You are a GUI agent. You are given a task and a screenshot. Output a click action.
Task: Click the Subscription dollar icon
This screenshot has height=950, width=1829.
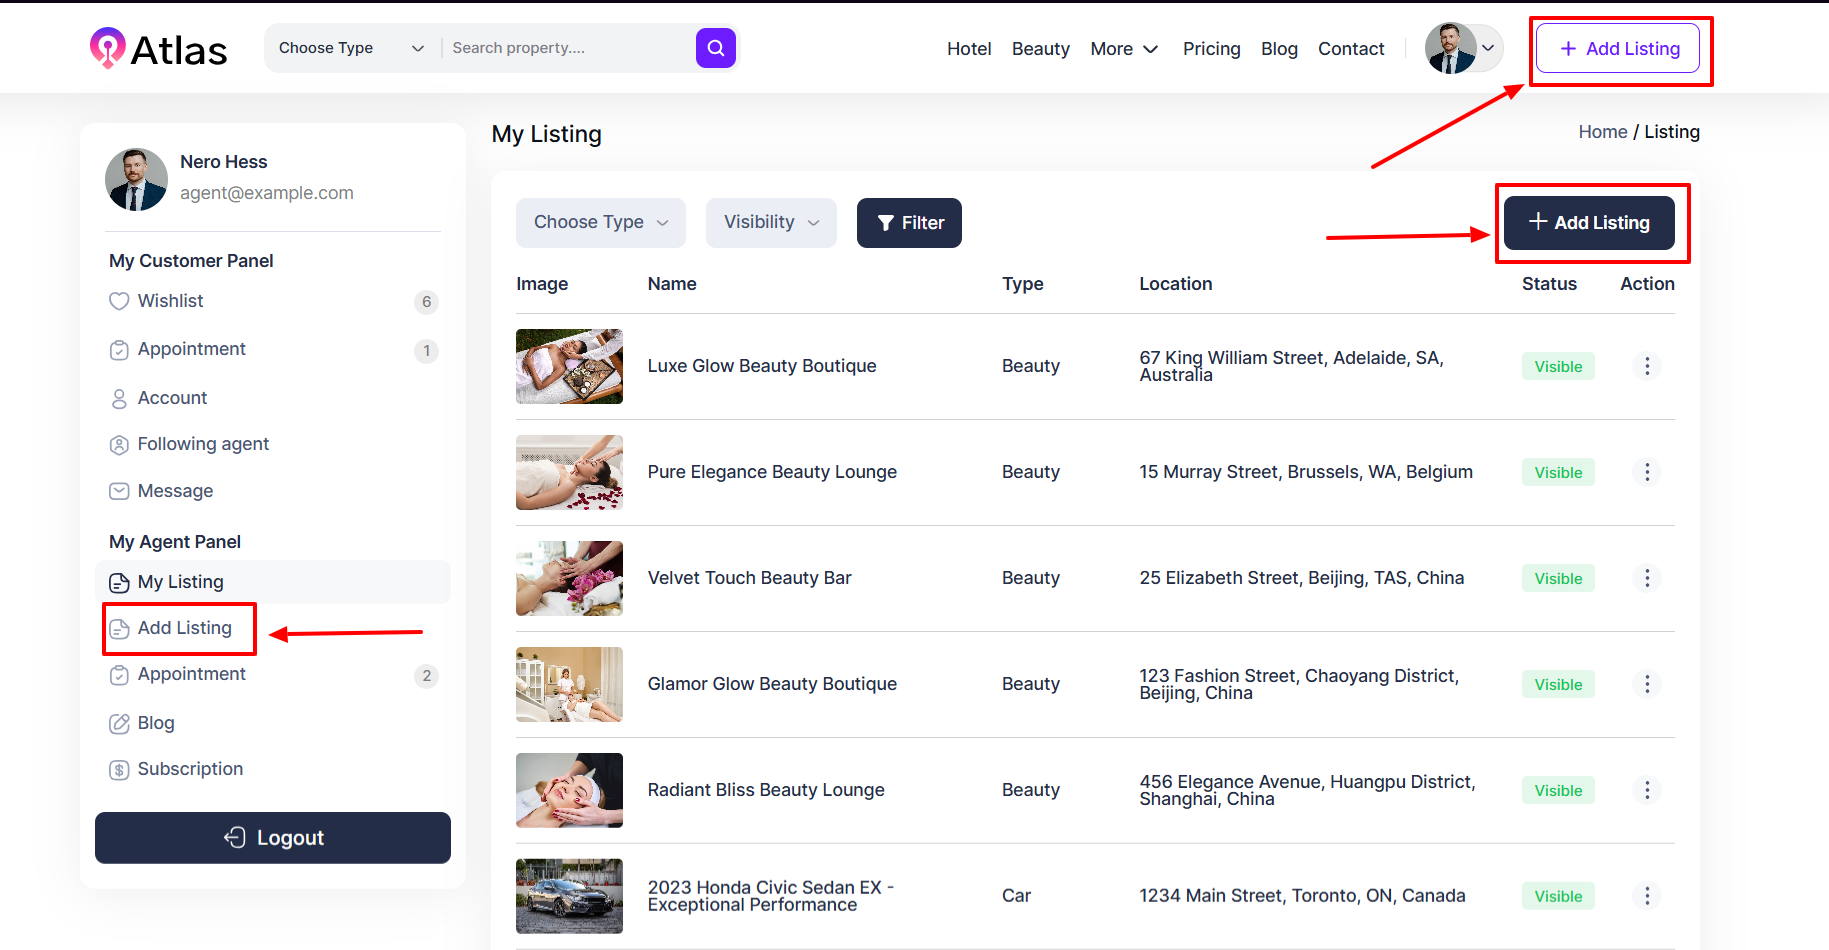[x=119, y=769]
